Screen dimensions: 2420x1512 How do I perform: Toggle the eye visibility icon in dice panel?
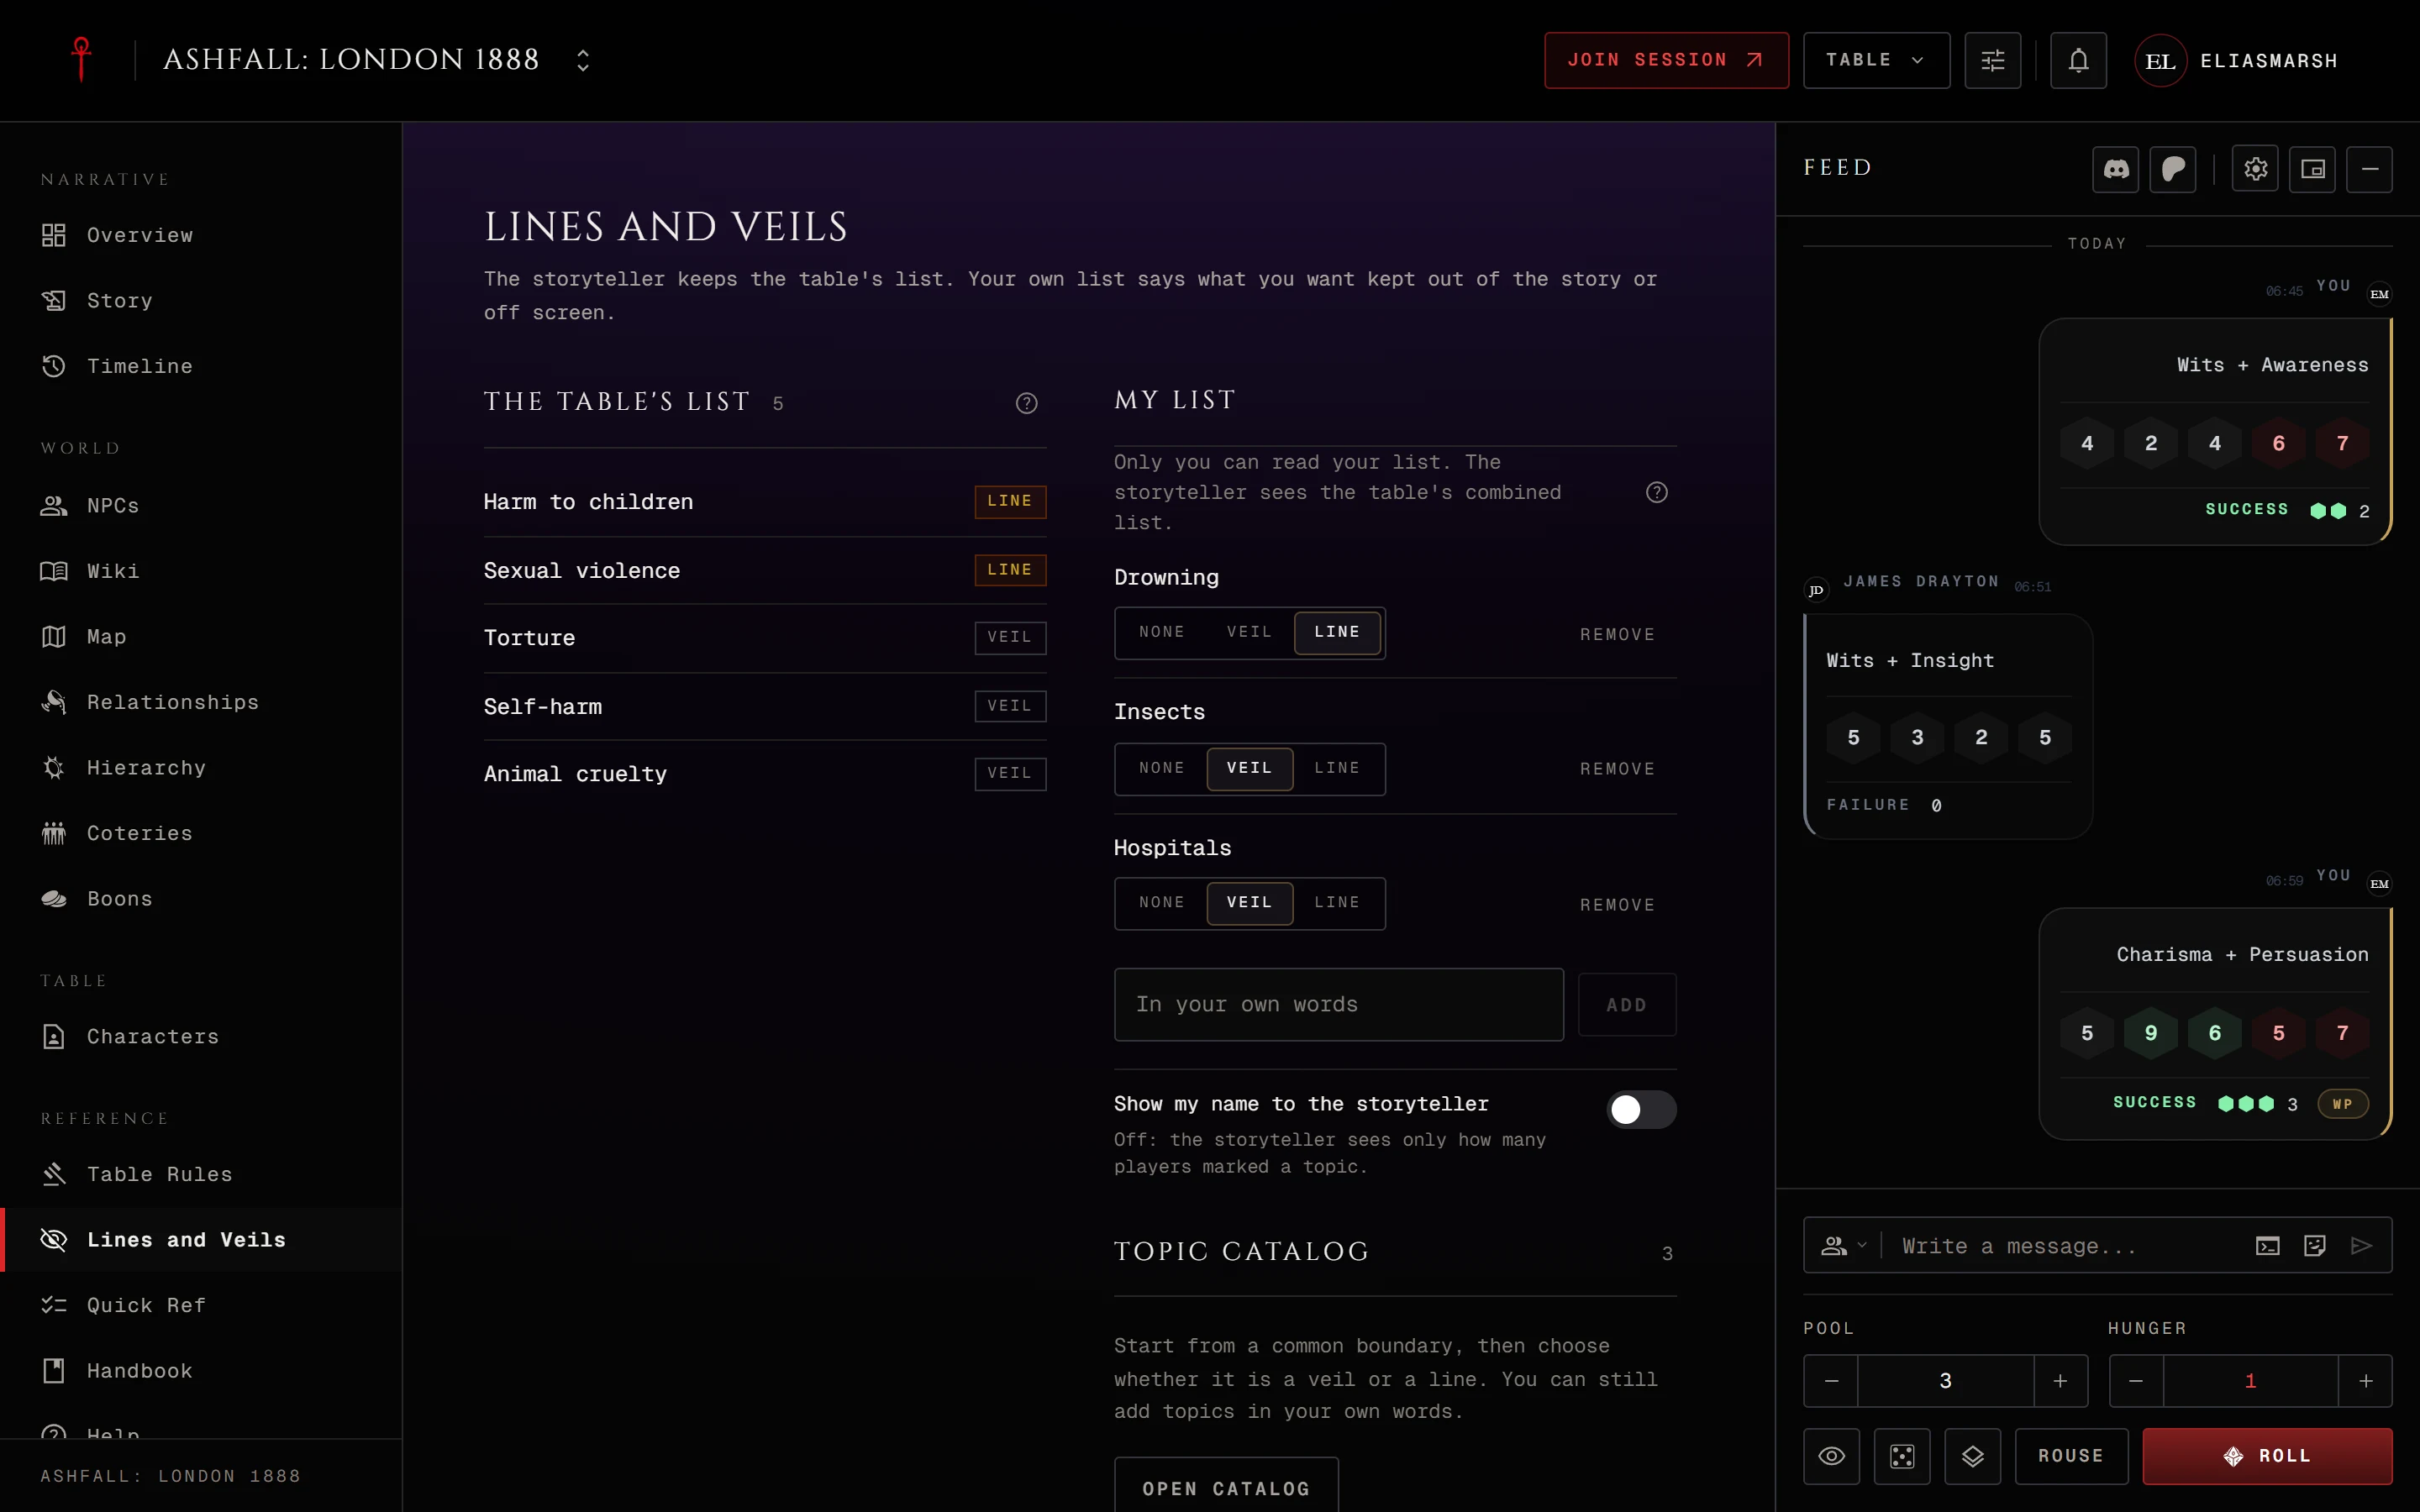1831,1456
